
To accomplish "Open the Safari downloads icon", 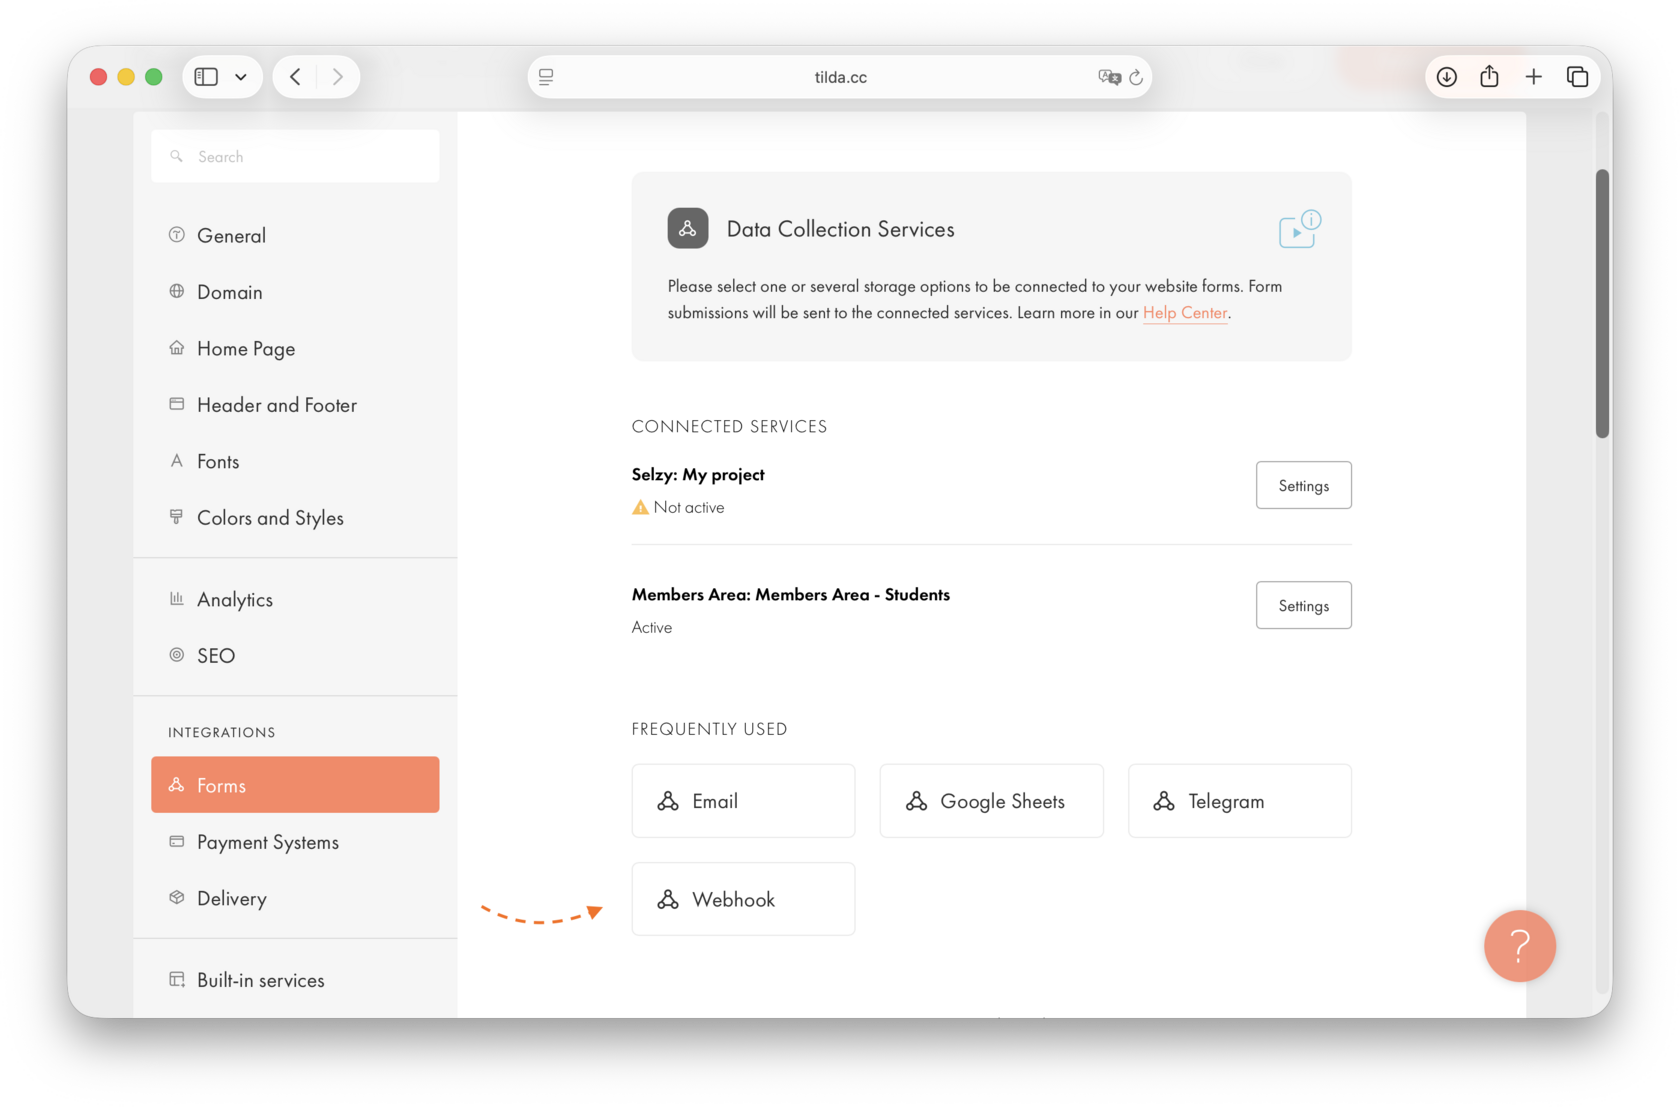I will pyautogui.click(x=1446, y=77).
